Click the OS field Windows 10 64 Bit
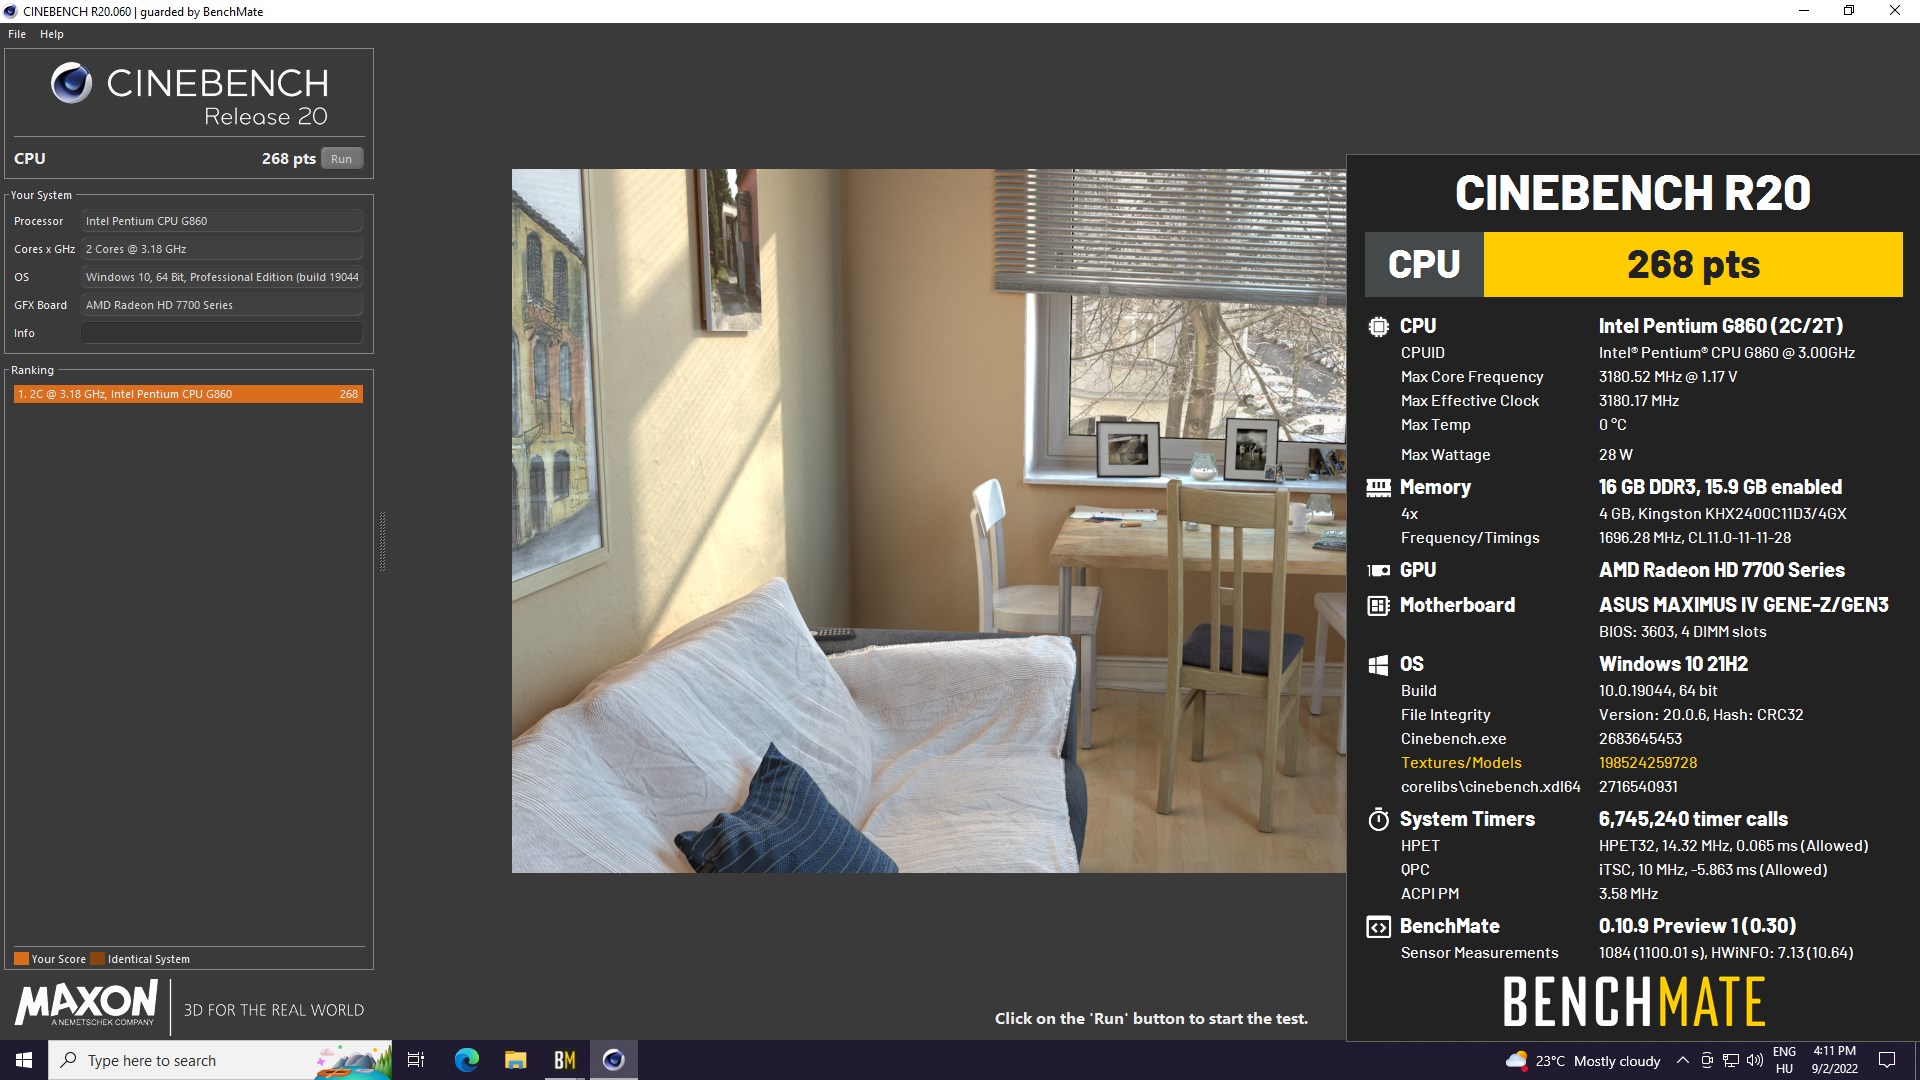 (222, 277)
